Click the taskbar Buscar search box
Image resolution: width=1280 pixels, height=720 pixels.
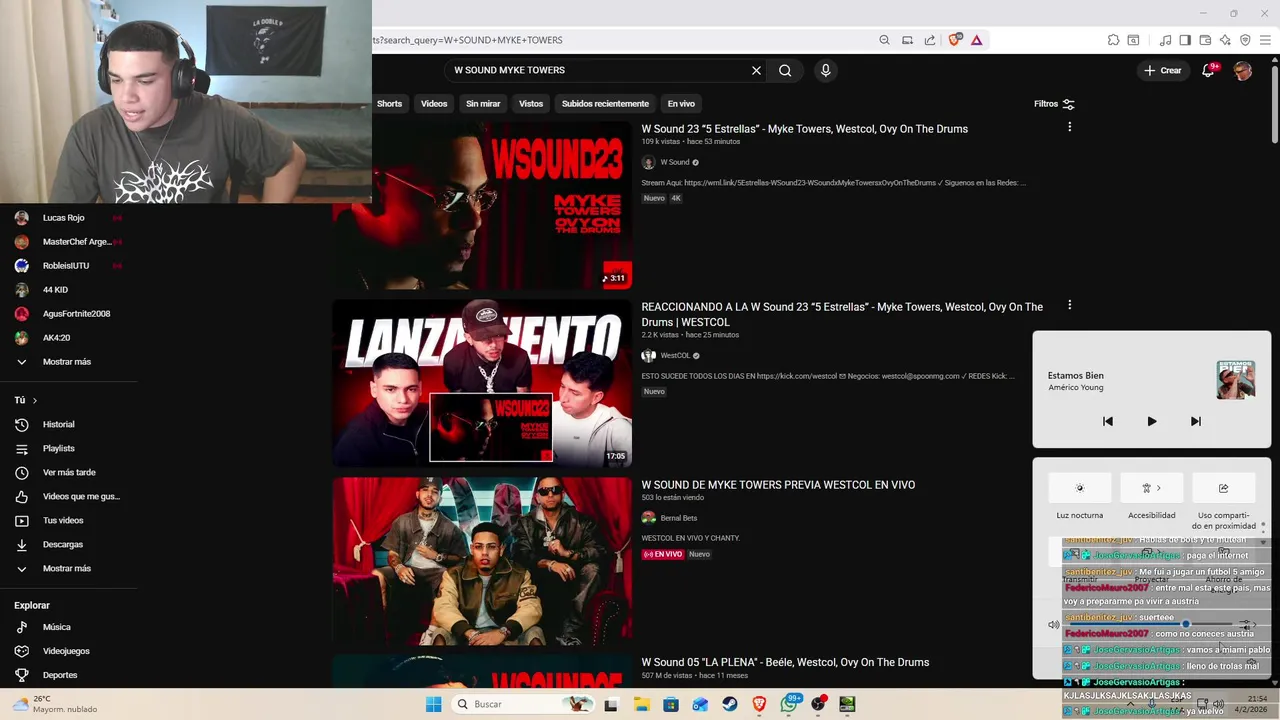[x=523, y=704]
